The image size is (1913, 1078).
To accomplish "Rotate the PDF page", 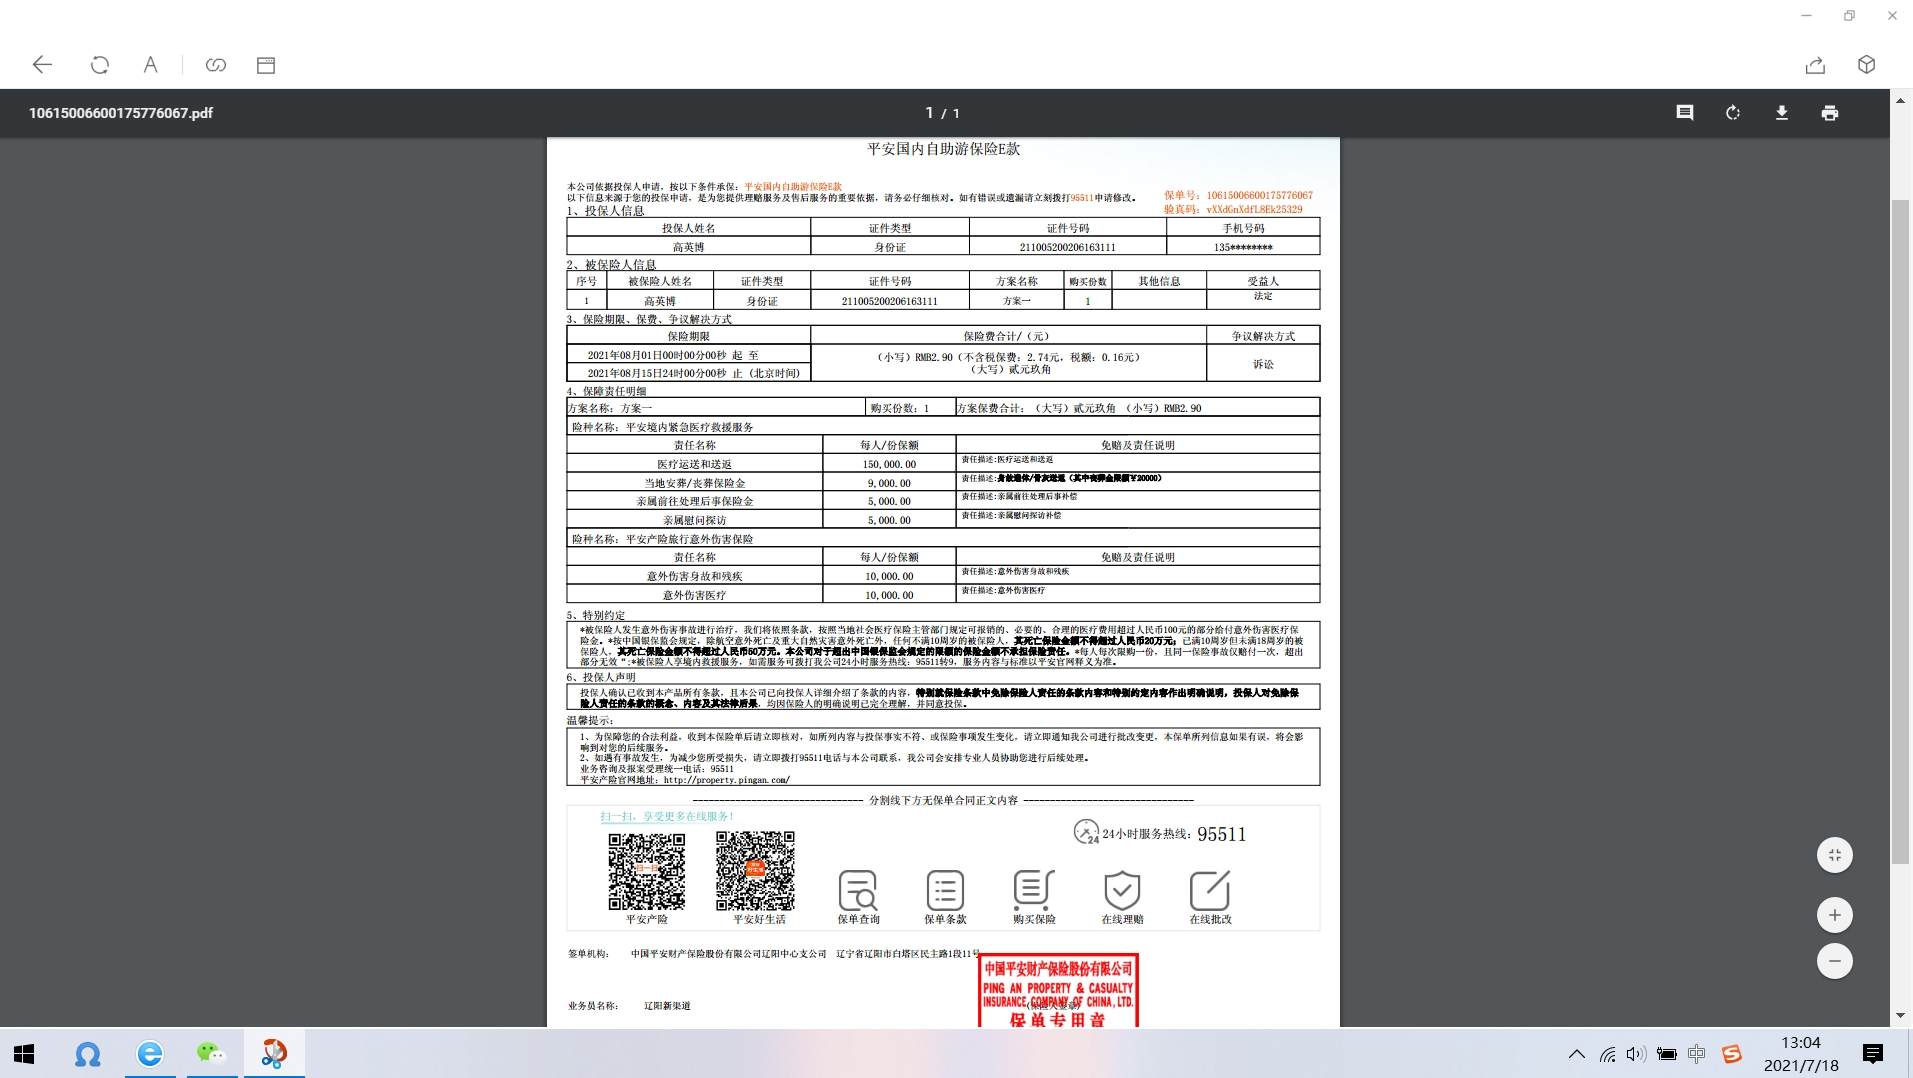I will click(1733, 113).
